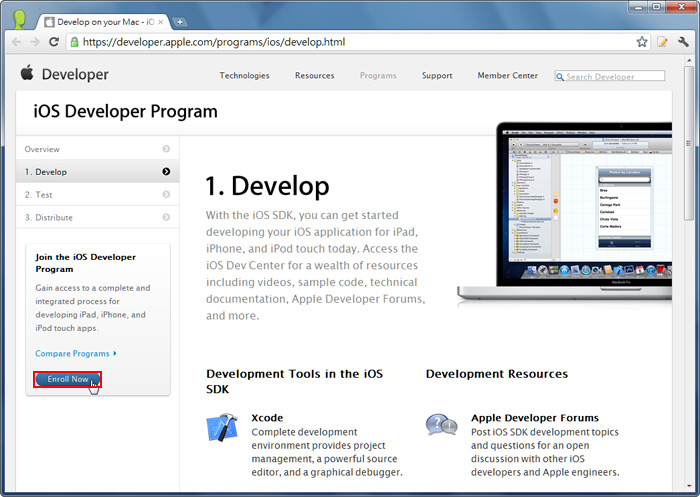The width and height of the screenshot is (700, 497).
Task: Click the arrow icon beside Overview
Action: pos(166,149)
